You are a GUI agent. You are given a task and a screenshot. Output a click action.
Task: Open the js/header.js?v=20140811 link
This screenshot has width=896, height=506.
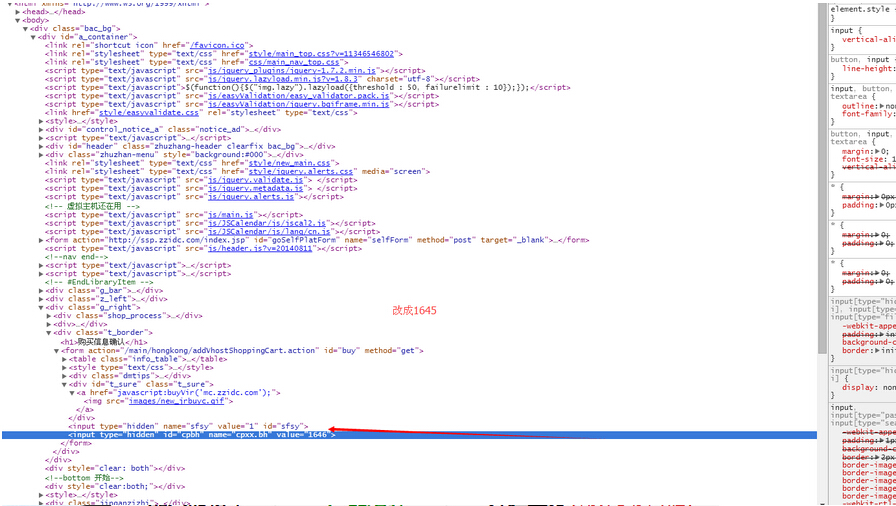click(x=260, y=249)
